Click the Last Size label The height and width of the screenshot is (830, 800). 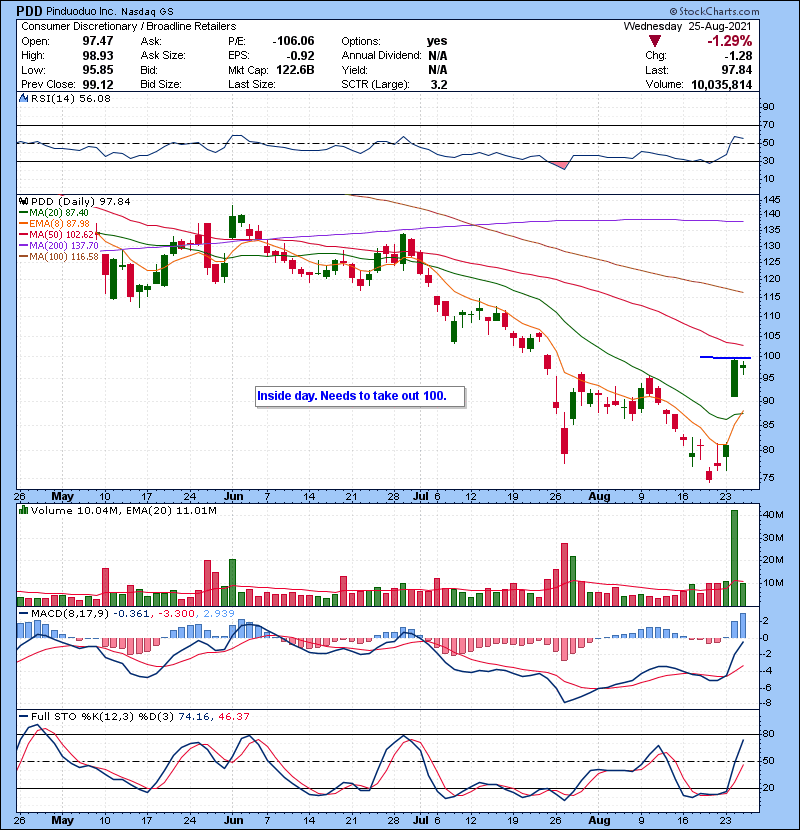tap(252, 85)
